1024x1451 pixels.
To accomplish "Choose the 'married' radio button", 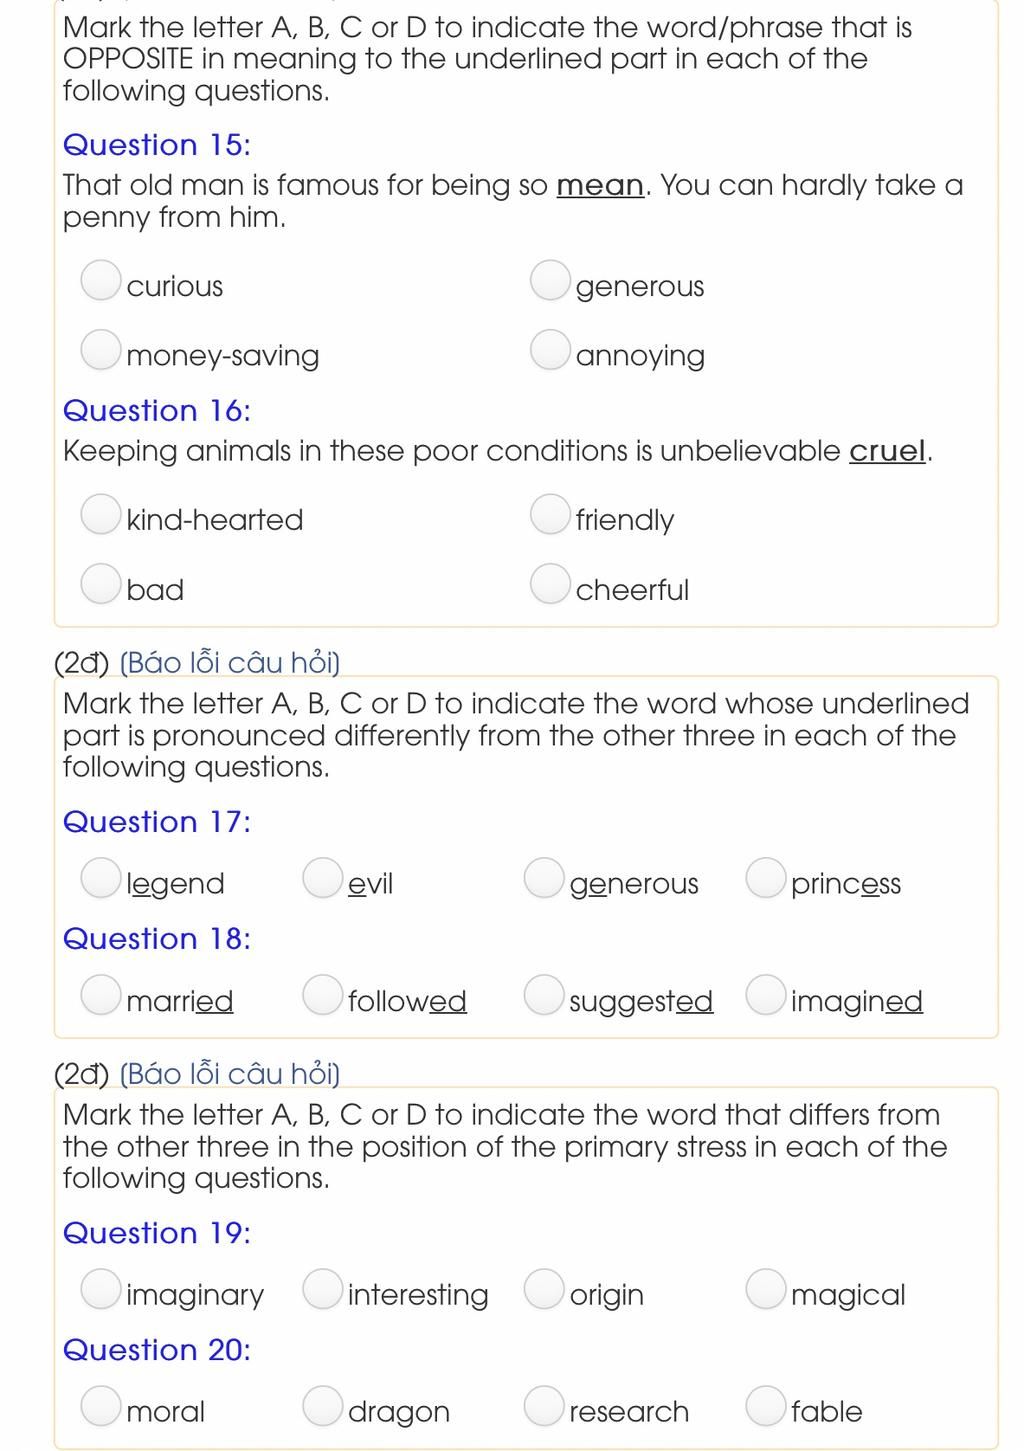I will (101, 995).
